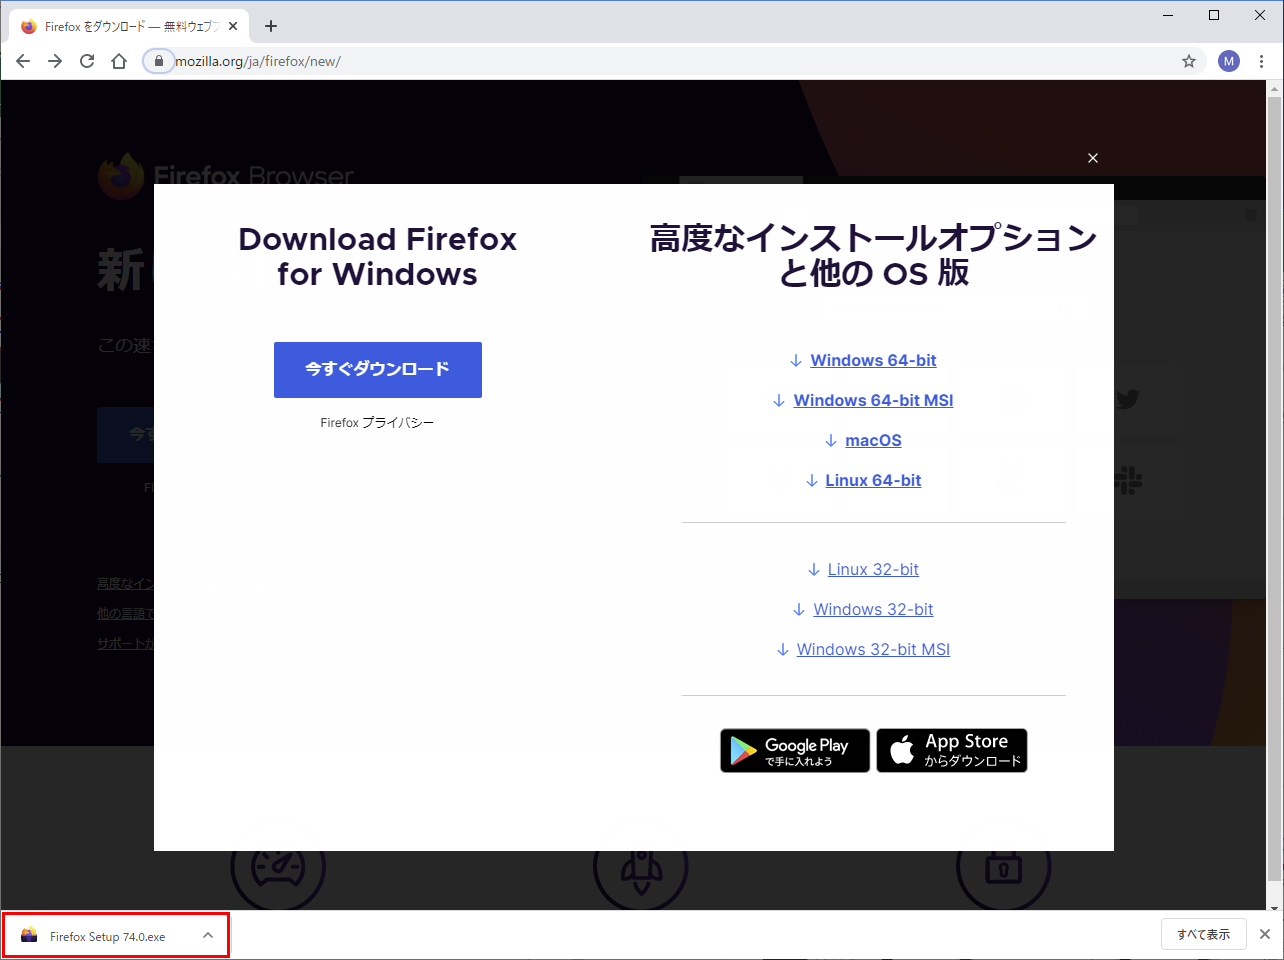Download the Linux 64-bit version
Viewport: 1284px width, 960px height.
click(873, 480)
